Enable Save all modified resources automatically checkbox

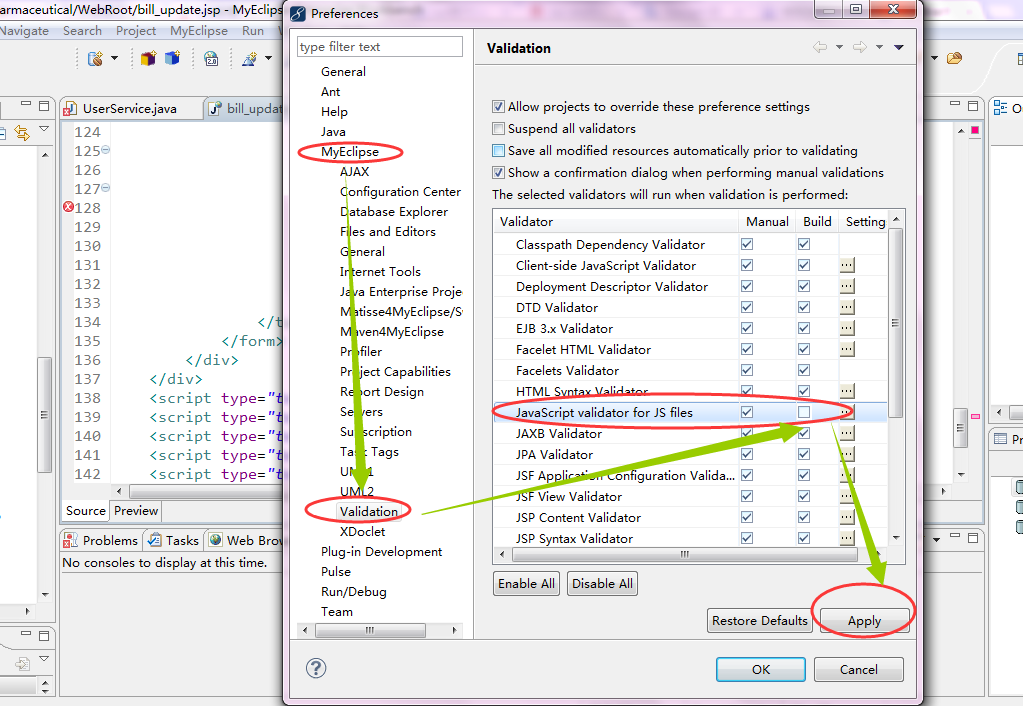(x=498, y=151)
